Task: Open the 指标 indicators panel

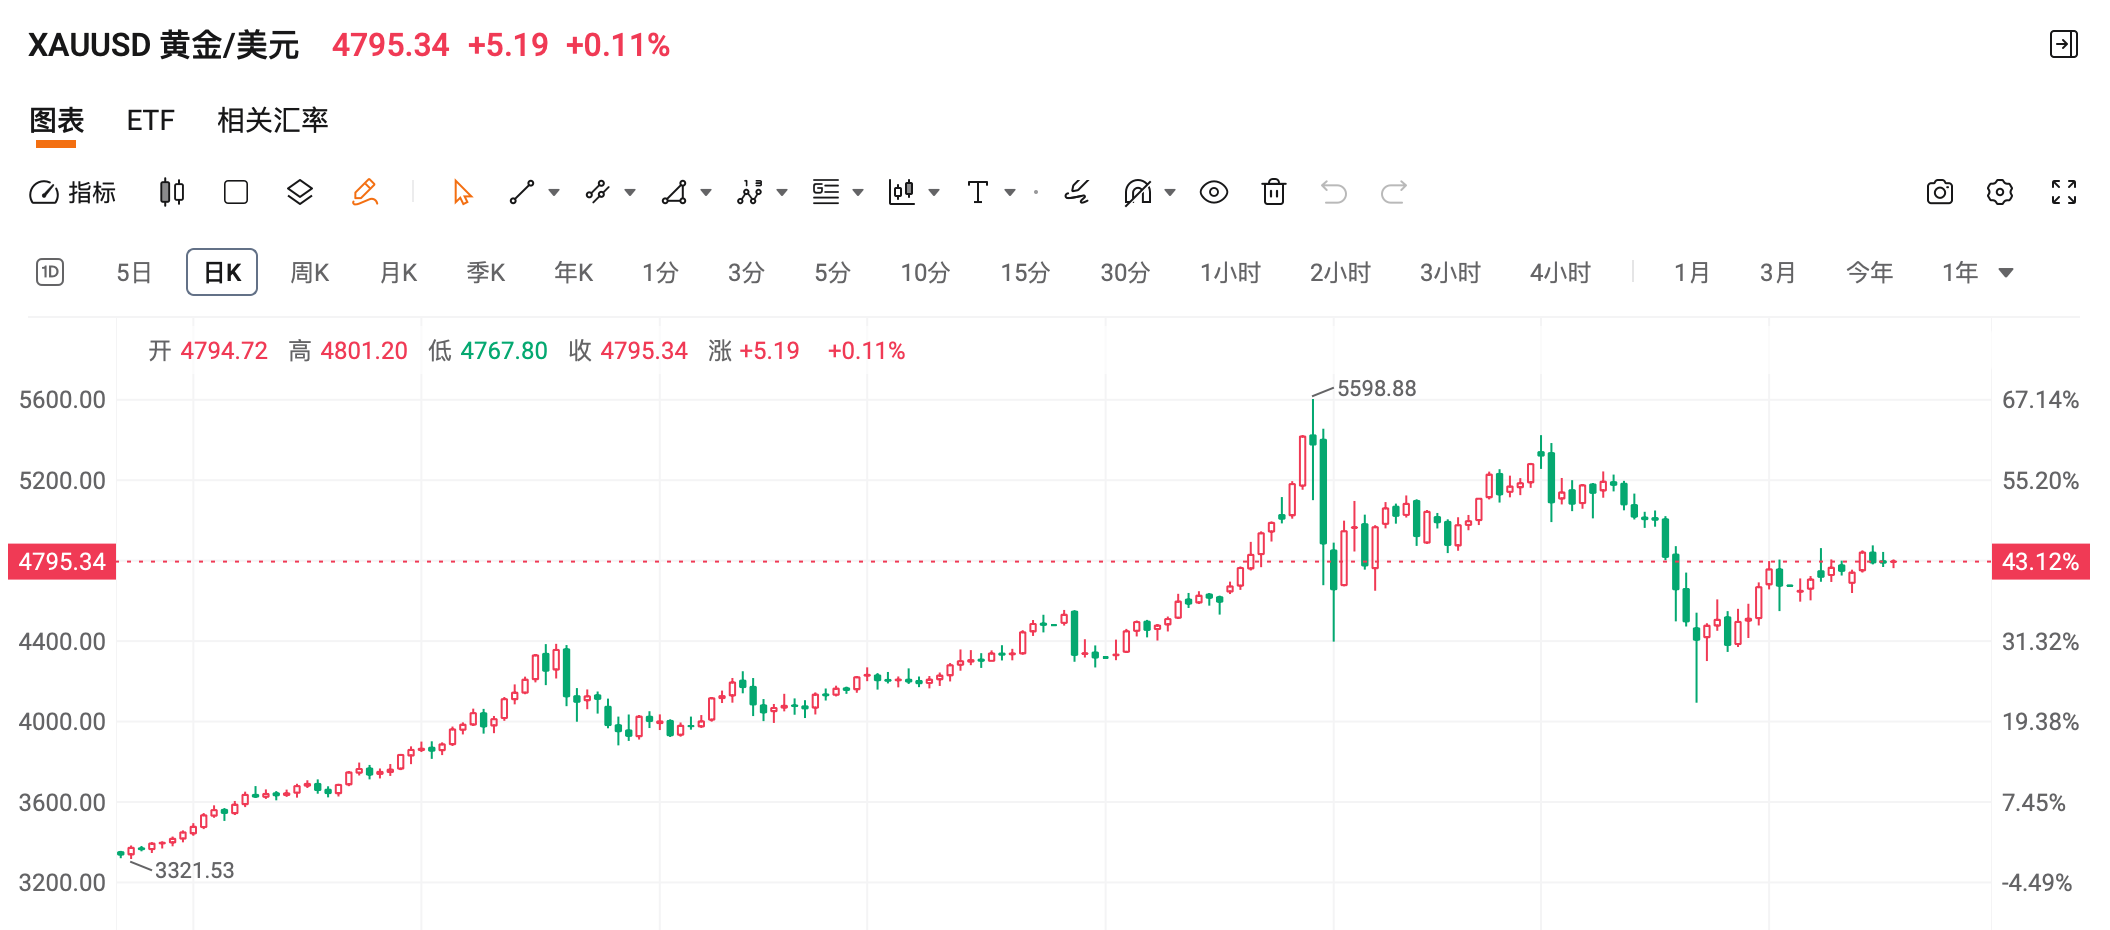Action: tap(72, 192)
